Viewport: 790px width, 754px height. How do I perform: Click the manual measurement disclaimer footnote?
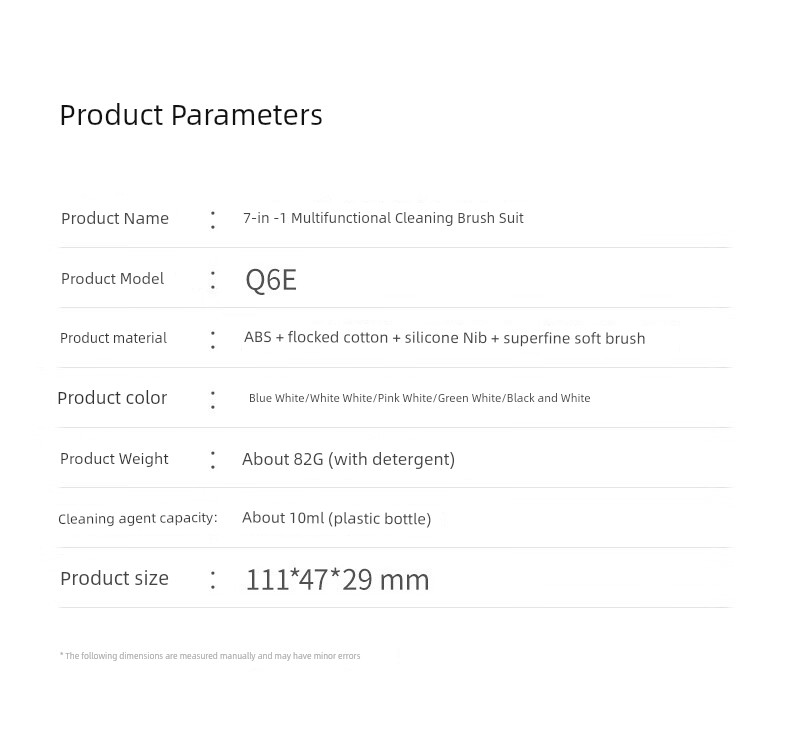pos(210,656)
